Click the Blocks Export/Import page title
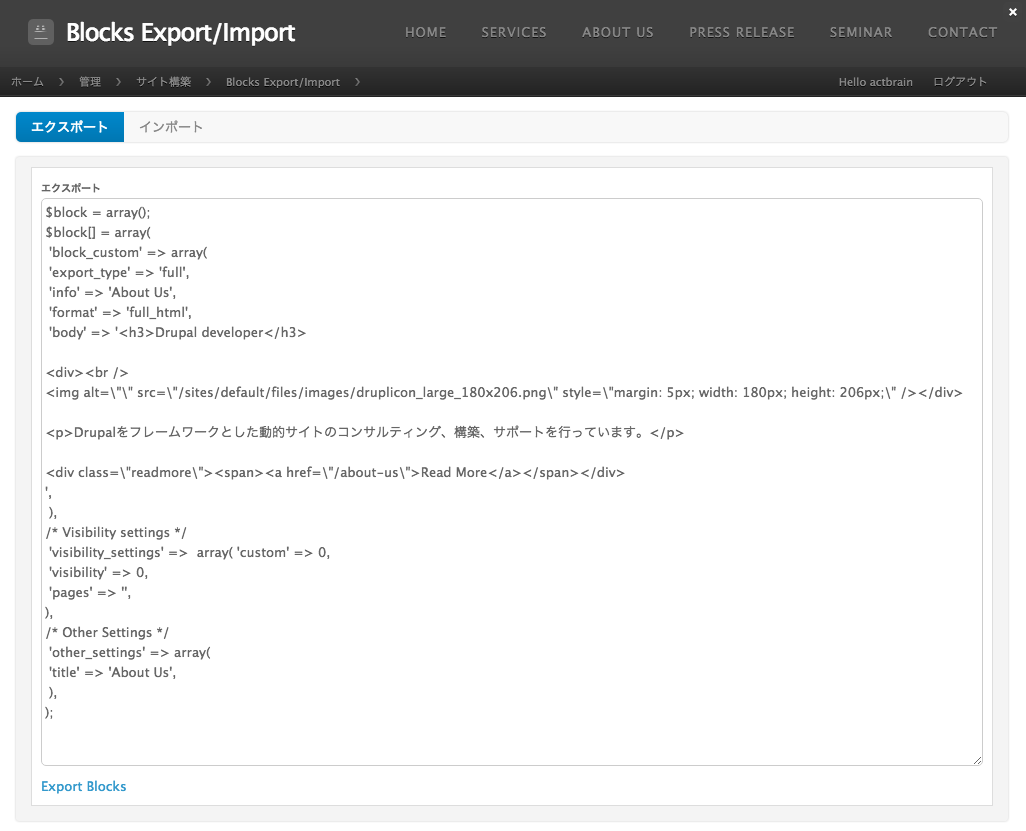The image size is (1026, 831). click(x=180, y=32)
